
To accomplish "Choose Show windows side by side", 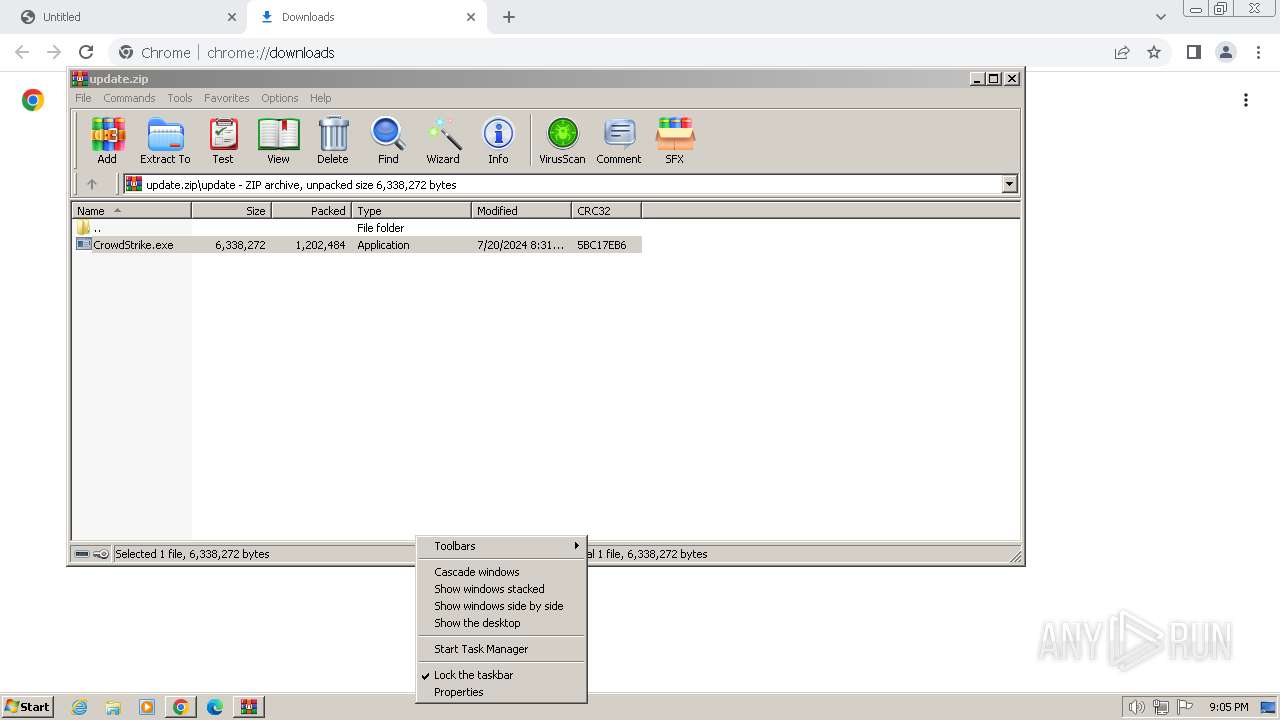I will (501, 606).
